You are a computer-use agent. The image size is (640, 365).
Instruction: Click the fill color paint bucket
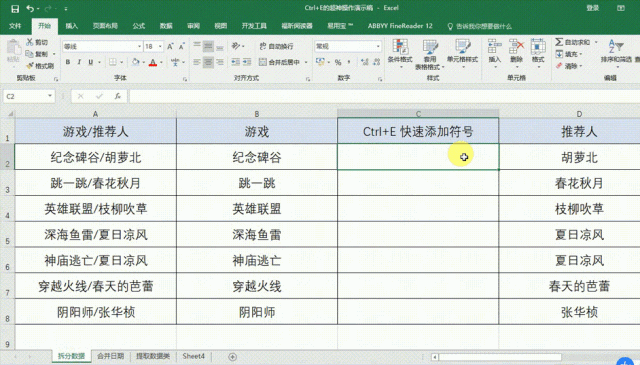(136, 62)
